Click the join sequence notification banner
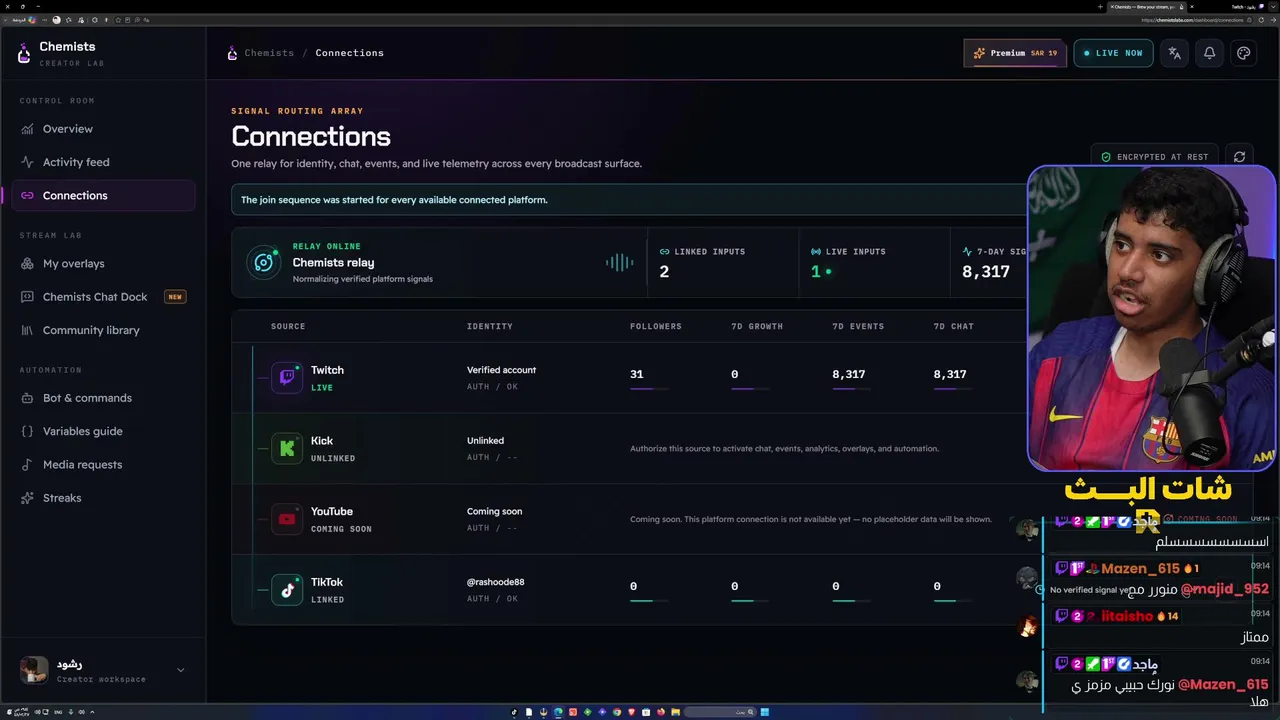 click(x=630, y=200)
